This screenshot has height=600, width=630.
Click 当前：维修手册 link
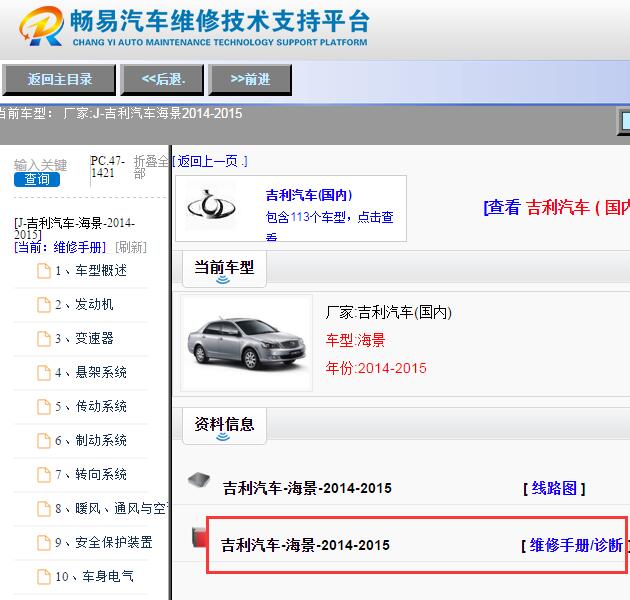60,247
